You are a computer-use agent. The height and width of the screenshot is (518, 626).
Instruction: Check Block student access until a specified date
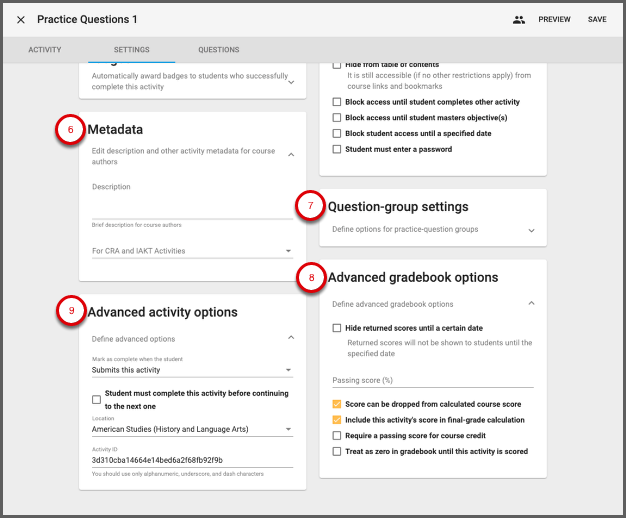[x=337, y=134]
